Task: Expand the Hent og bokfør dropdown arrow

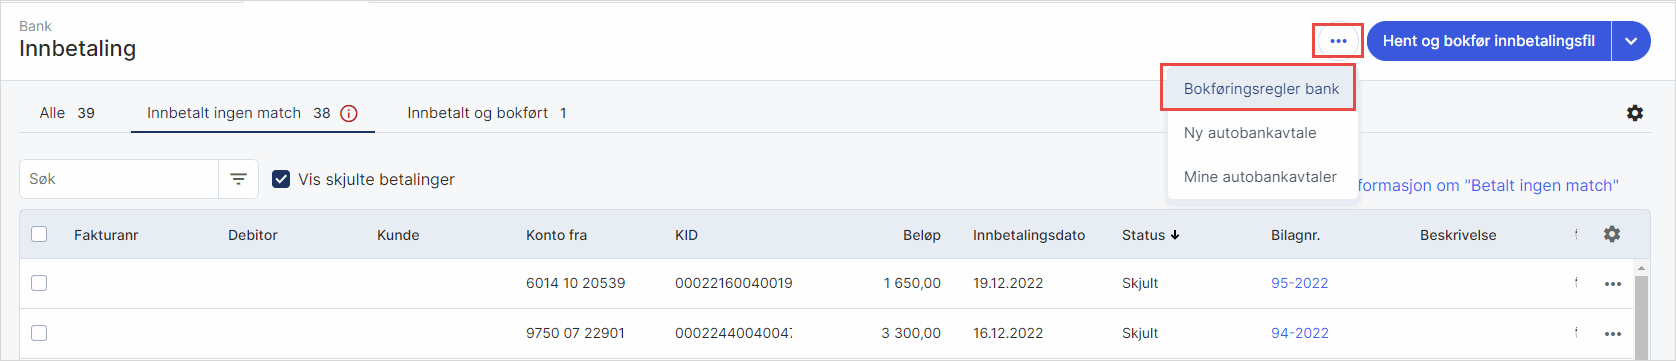Action: tap(1631, 41)
